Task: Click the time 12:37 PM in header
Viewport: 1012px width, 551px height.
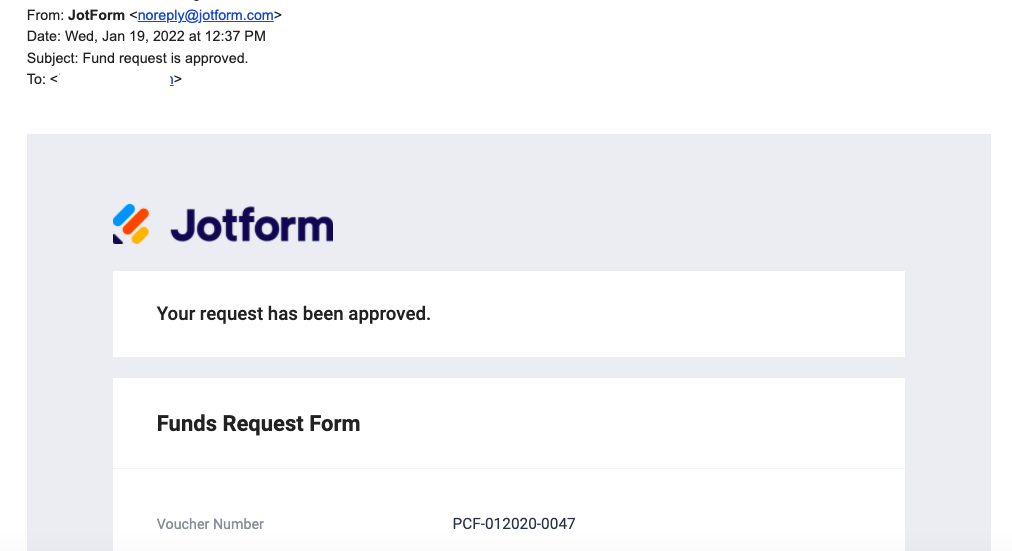Action: pyautogui.click(x=237, y=36)
